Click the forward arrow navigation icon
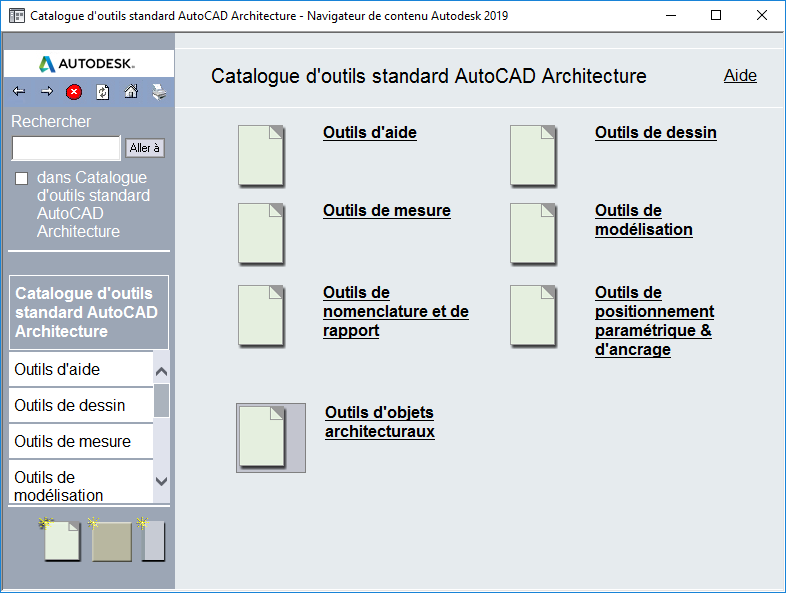The height and width of the screenshot is (593, 786). click(47, 92)
